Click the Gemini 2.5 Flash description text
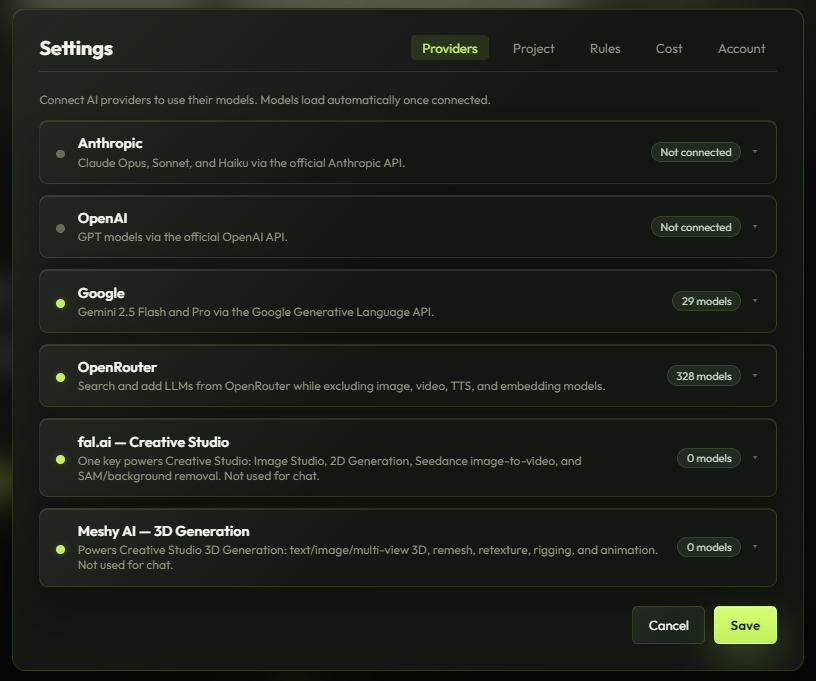Screen dimensions: 816x681 pyautogui.click(x=256, y=312)
